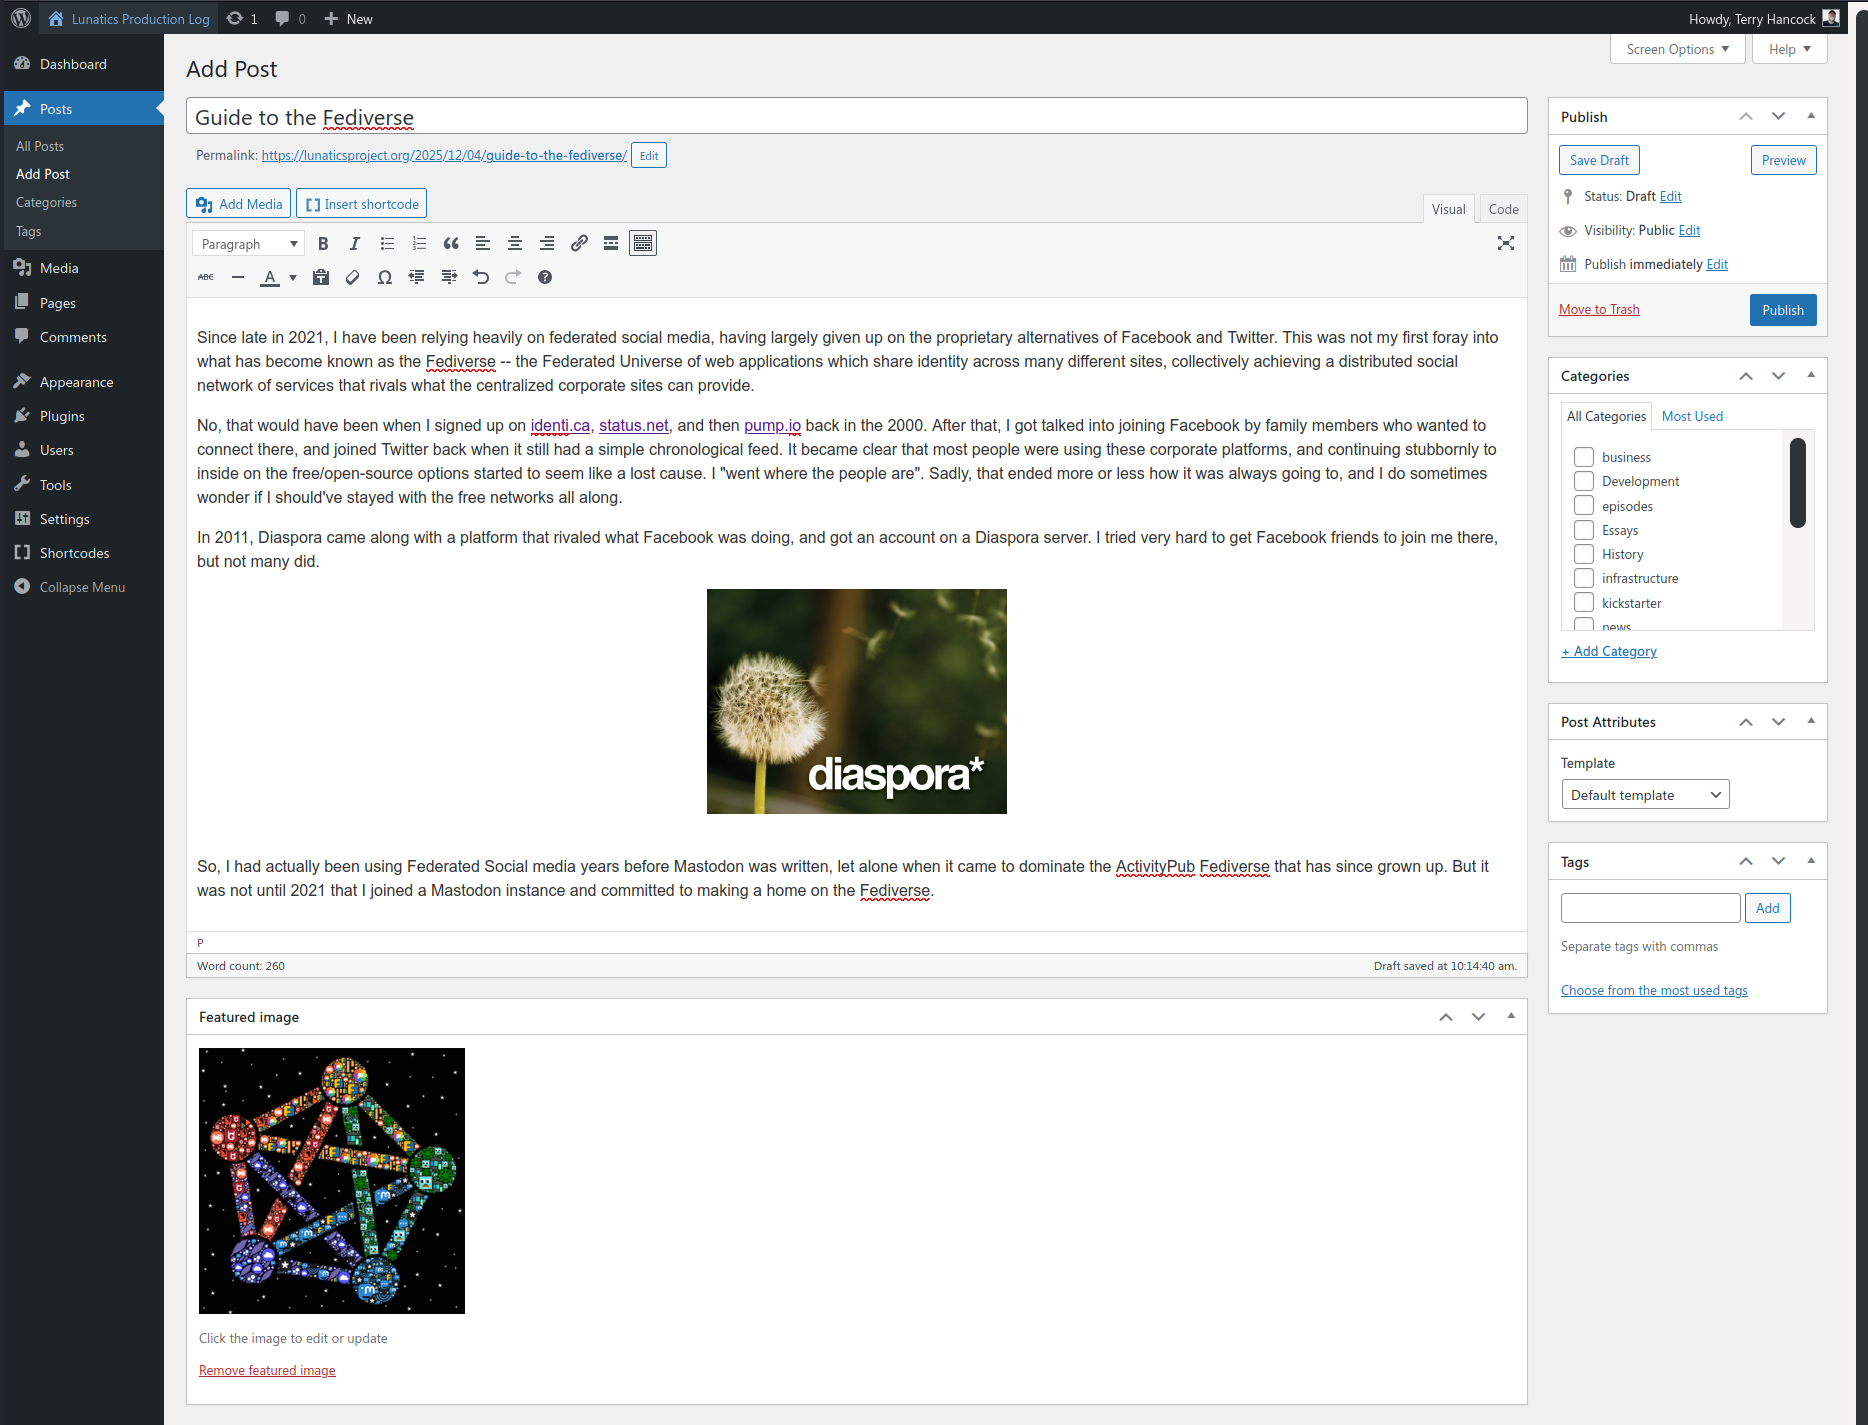1868x1425 pixels.
Task: Open the text color picker arrow
Action: coord(293,278)
